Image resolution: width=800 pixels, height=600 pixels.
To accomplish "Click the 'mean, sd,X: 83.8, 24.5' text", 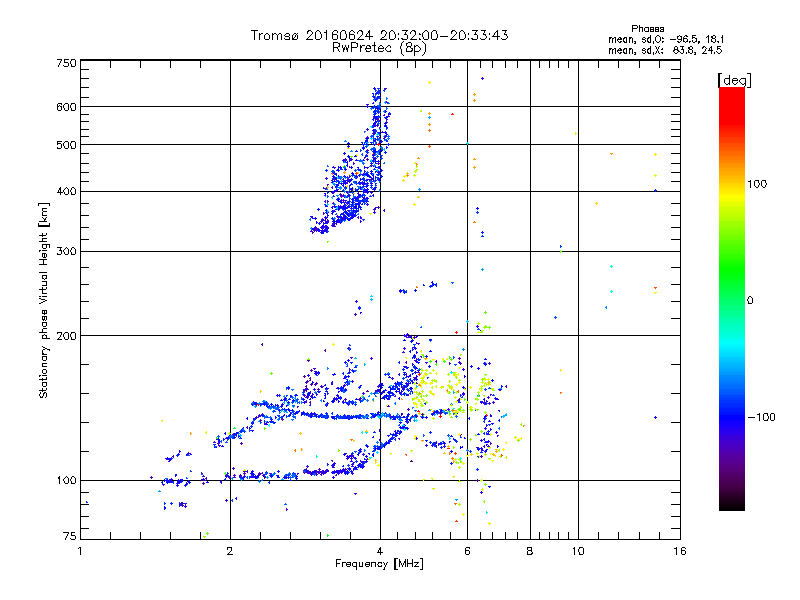I will coord(665,50).
